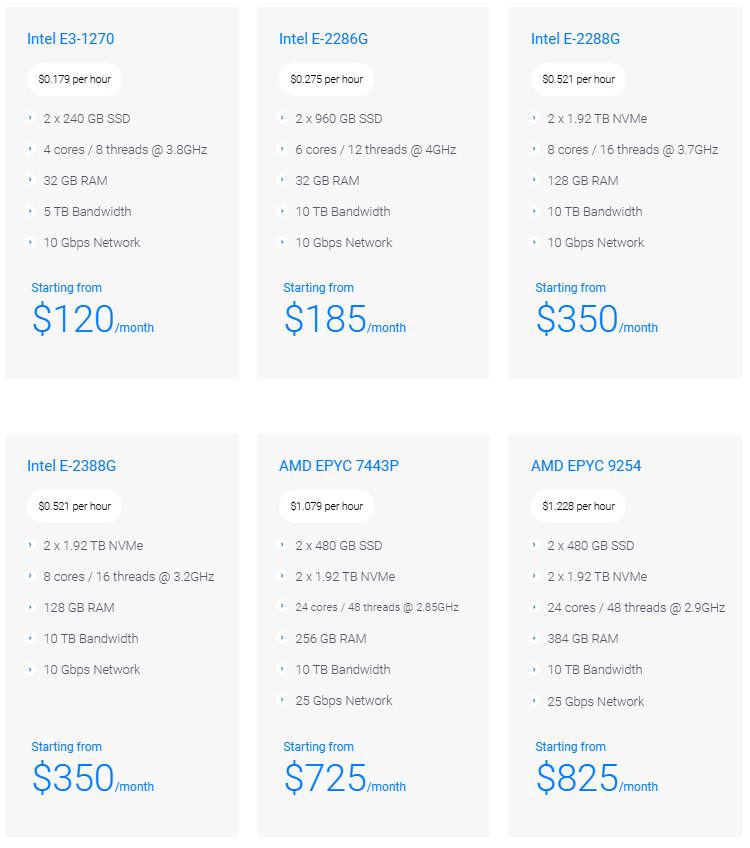This screenshot has width=750, height=848.
Task: Click the $120/month price
Action: coord(92,319)
